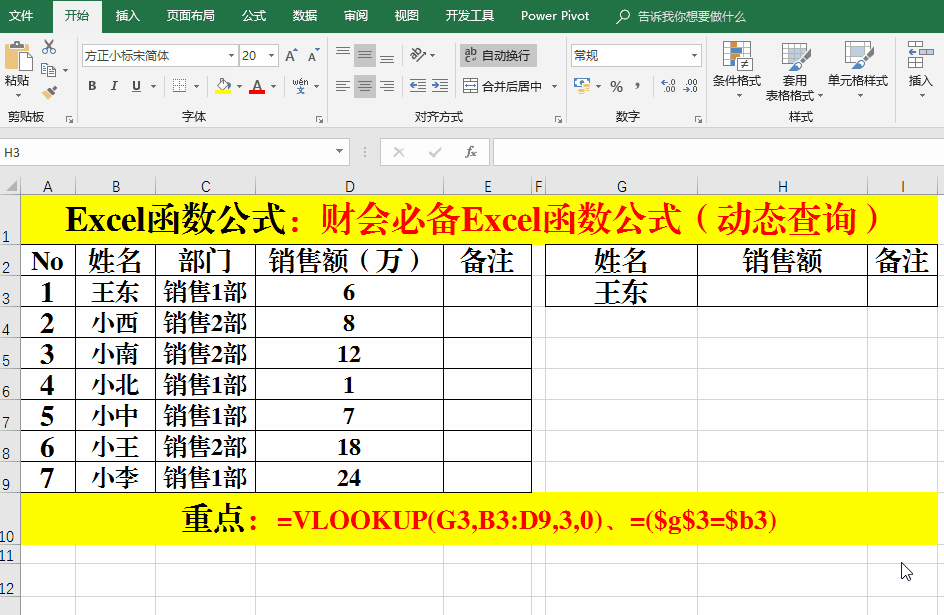Expand the merge options dropdown arrow

[554, 86]
